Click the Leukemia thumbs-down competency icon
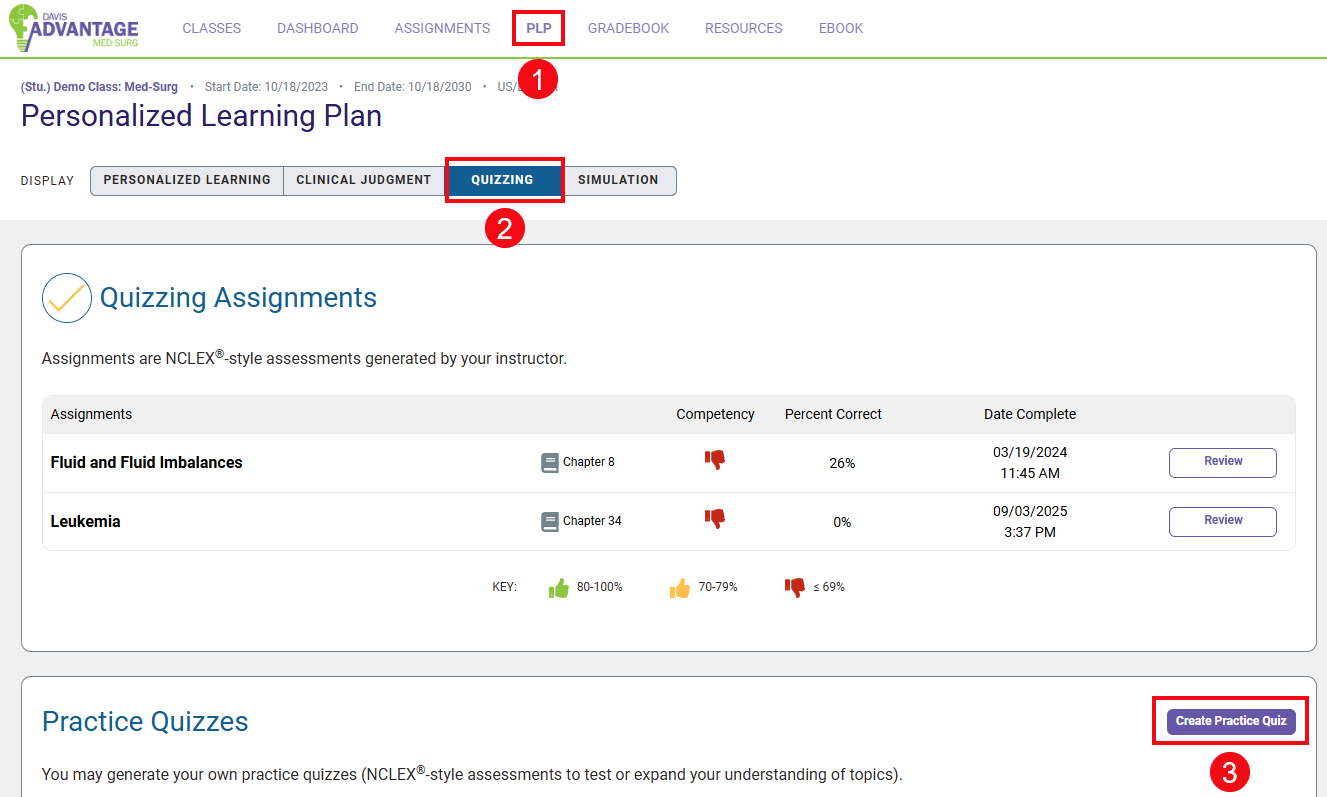This screenshot has height=797, width=1327. click(714, 519)
